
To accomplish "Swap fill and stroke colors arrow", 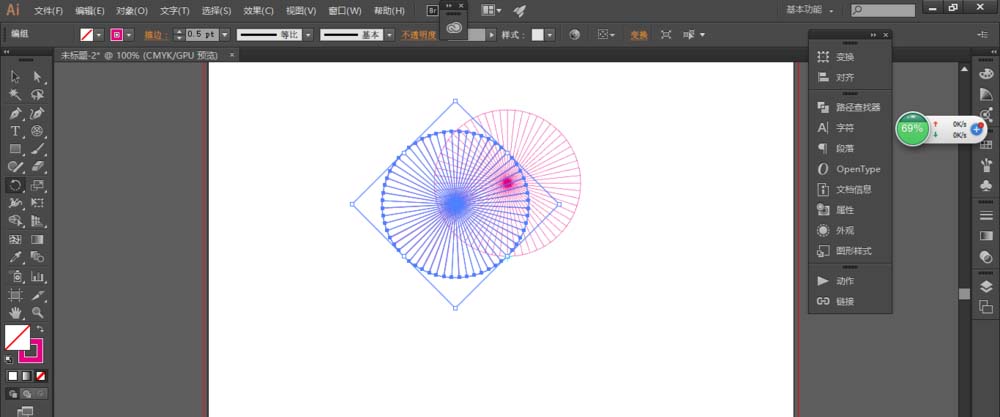I will click(40, 328).
